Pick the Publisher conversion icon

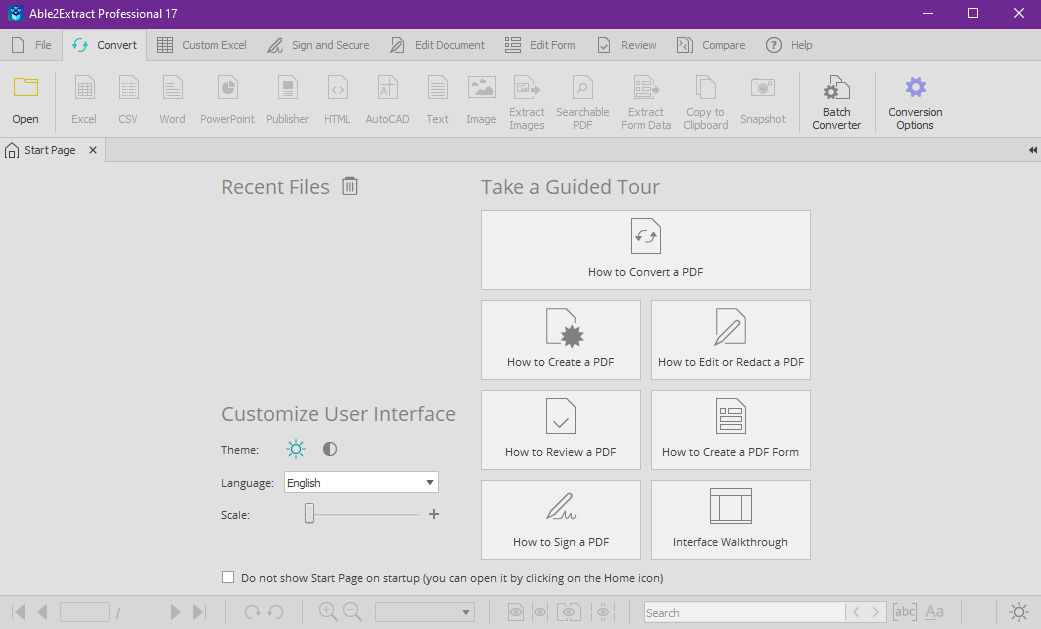tap(287, 100)
